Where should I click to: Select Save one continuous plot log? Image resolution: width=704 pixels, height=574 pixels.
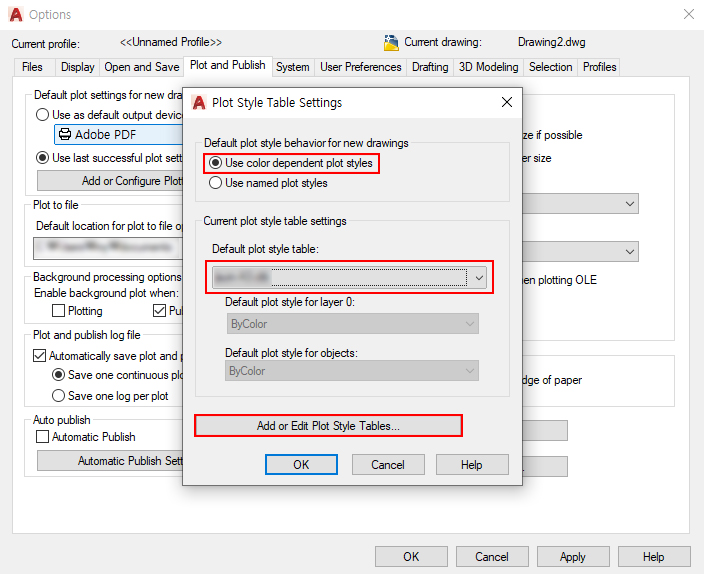(x=58, y=375)
